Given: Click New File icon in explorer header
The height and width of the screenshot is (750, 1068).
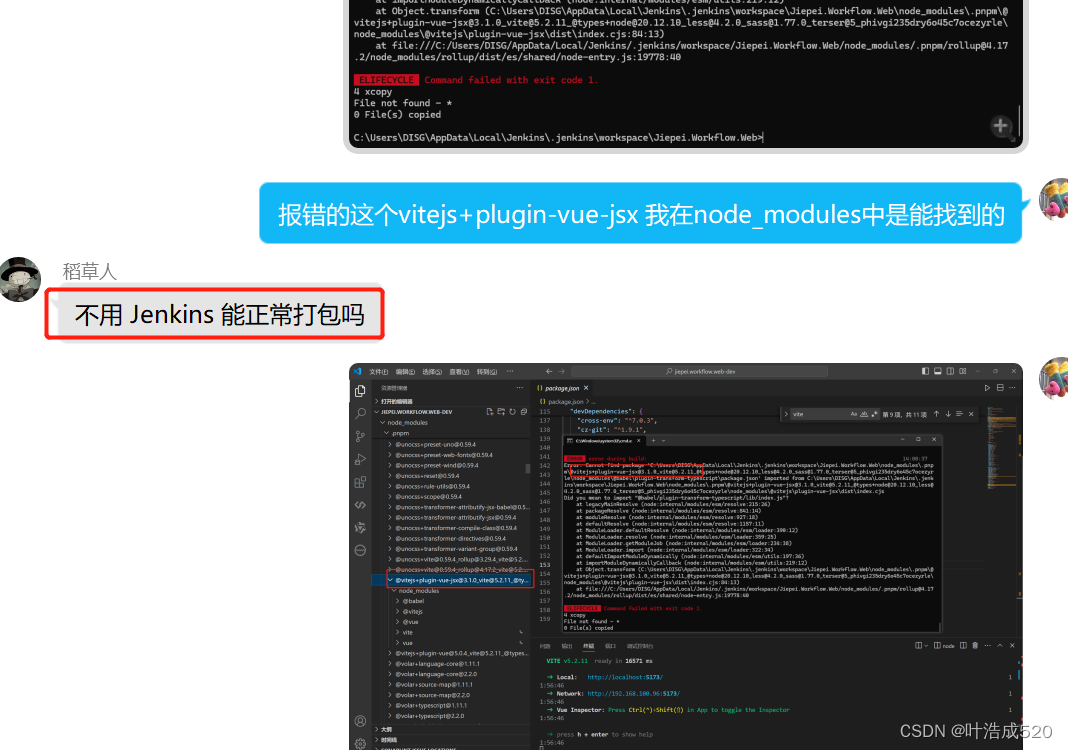Looking at the screenshot, I should pyautogui.click(x=490, y=412).
